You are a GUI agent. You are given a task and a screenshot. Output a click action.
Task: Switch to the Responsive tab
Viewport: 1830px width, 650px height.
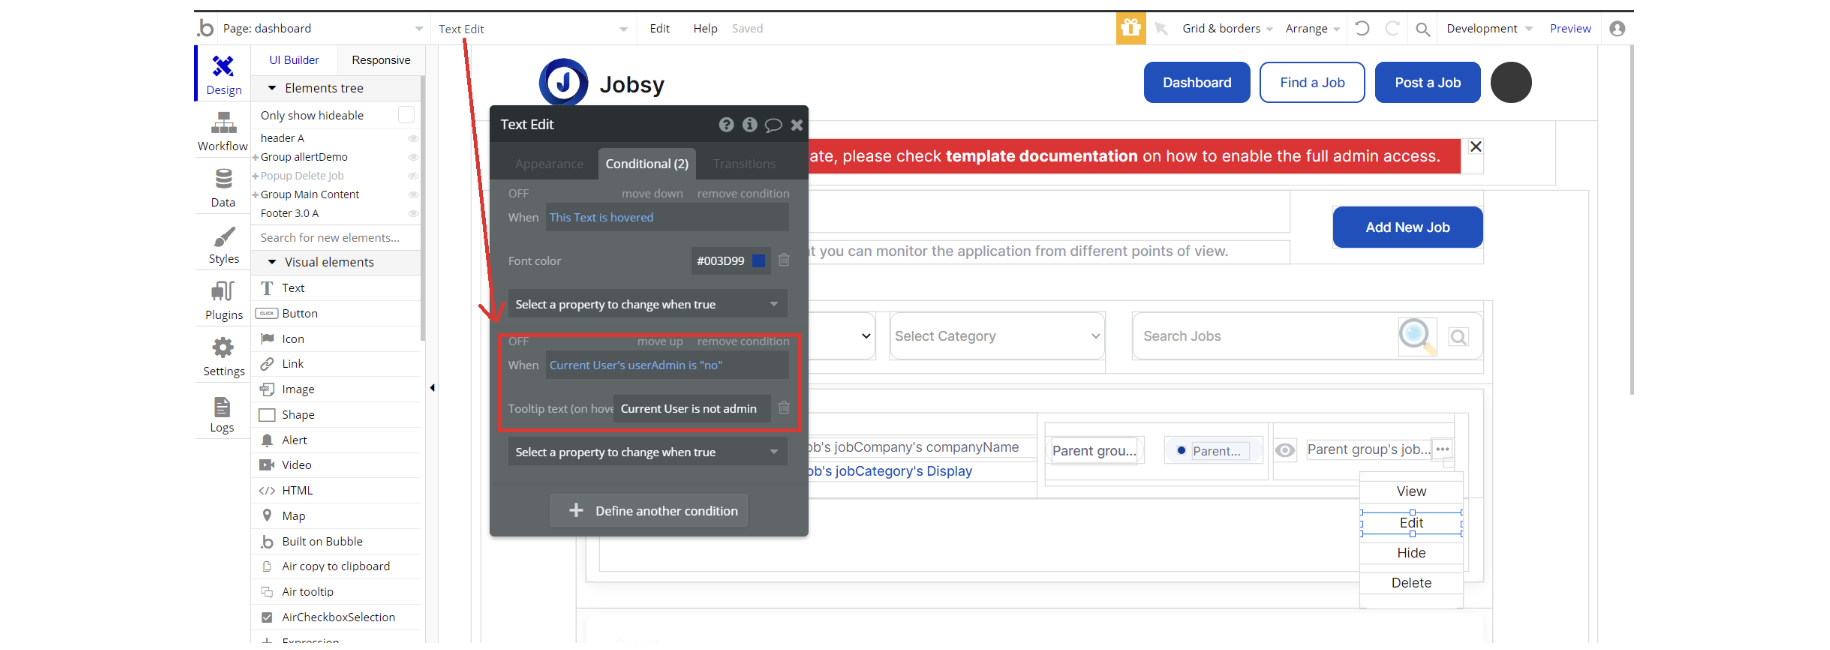pos(381,60)
